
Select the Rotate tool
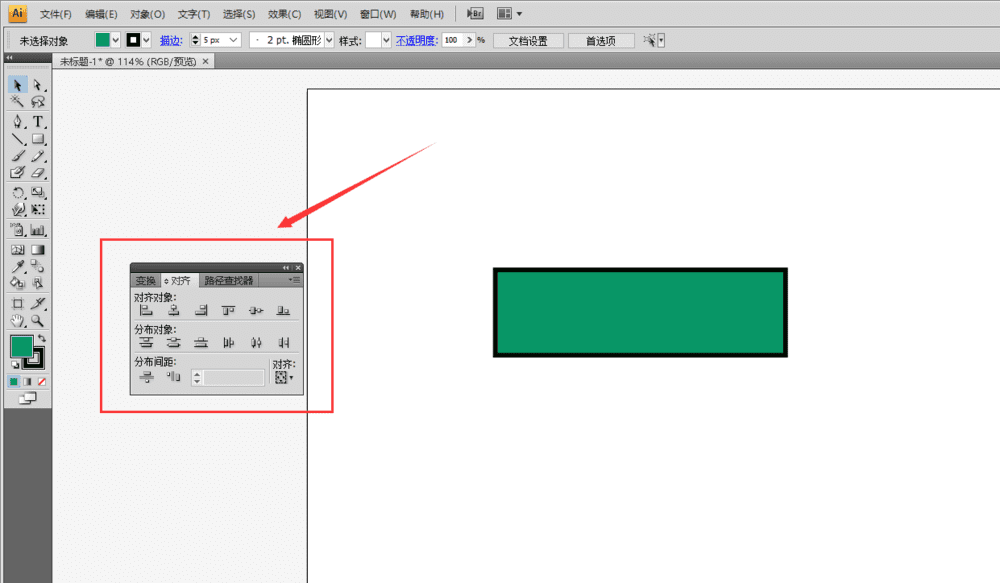tap(18, 193)
